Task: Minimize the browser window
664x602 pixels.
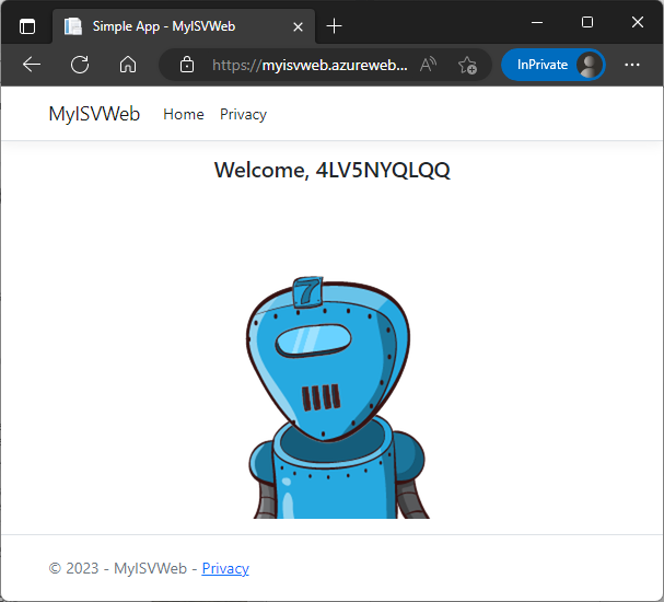Action: click(537, 22)
